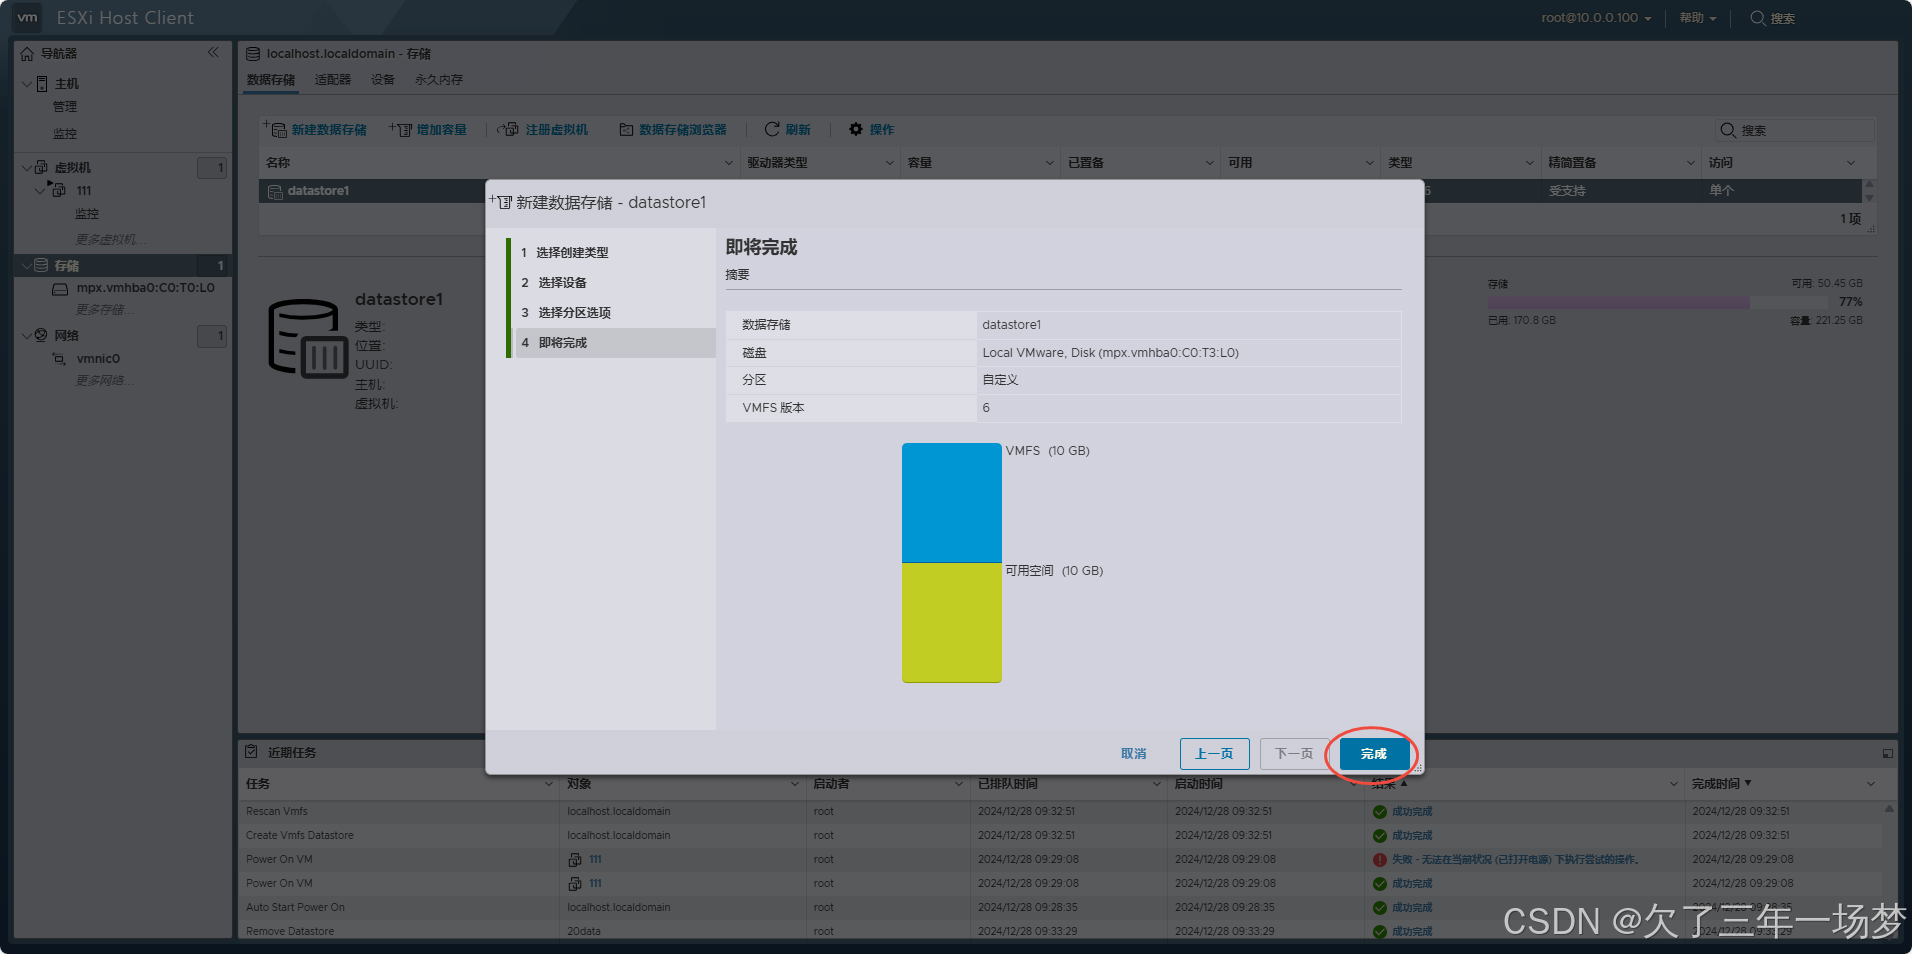This screenshot has width=1912, height=954.
Task: Open root@10.0.0.100 user dropdown
Action: click(1596, 18)
